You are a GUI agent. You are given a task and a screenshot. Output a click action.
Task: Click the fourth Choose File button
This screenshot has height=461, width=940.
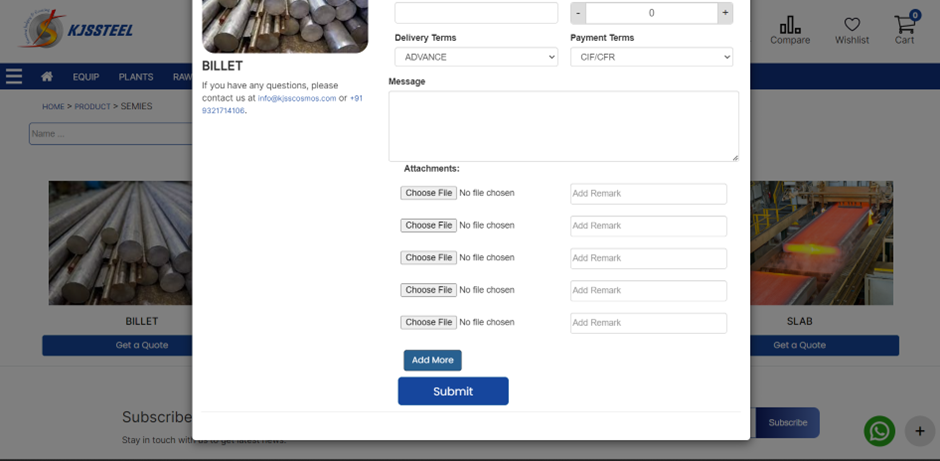coord(429,290)
